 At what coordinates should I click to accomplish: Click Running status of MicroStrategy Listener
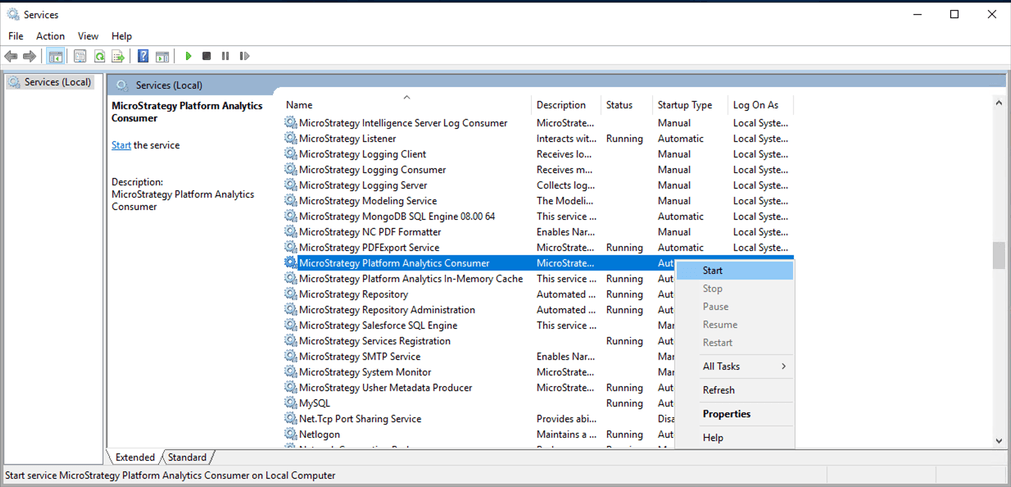point(624,139)
